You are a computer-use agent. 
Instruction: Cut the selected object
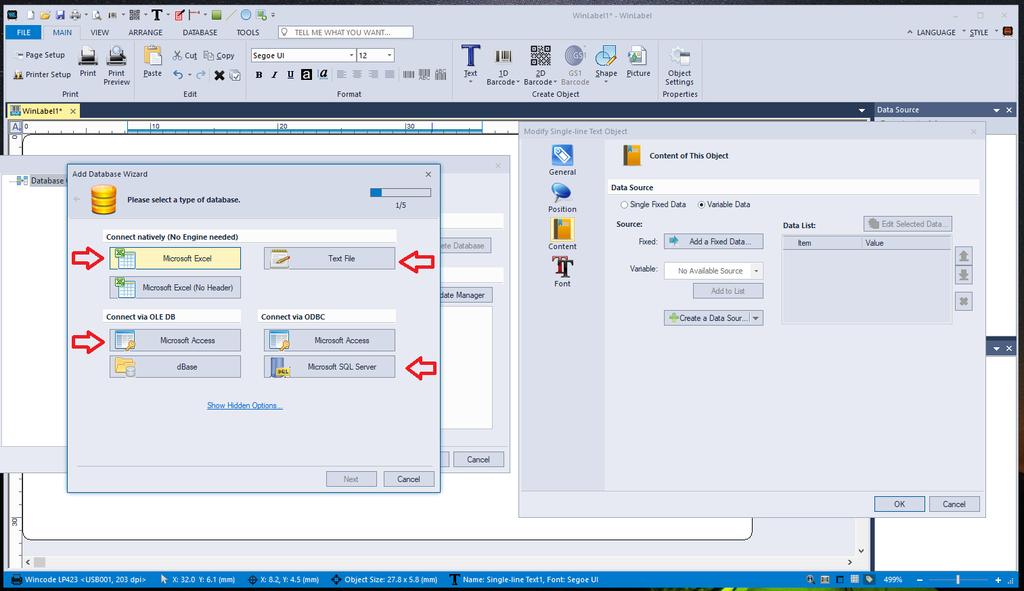[185, 56]
